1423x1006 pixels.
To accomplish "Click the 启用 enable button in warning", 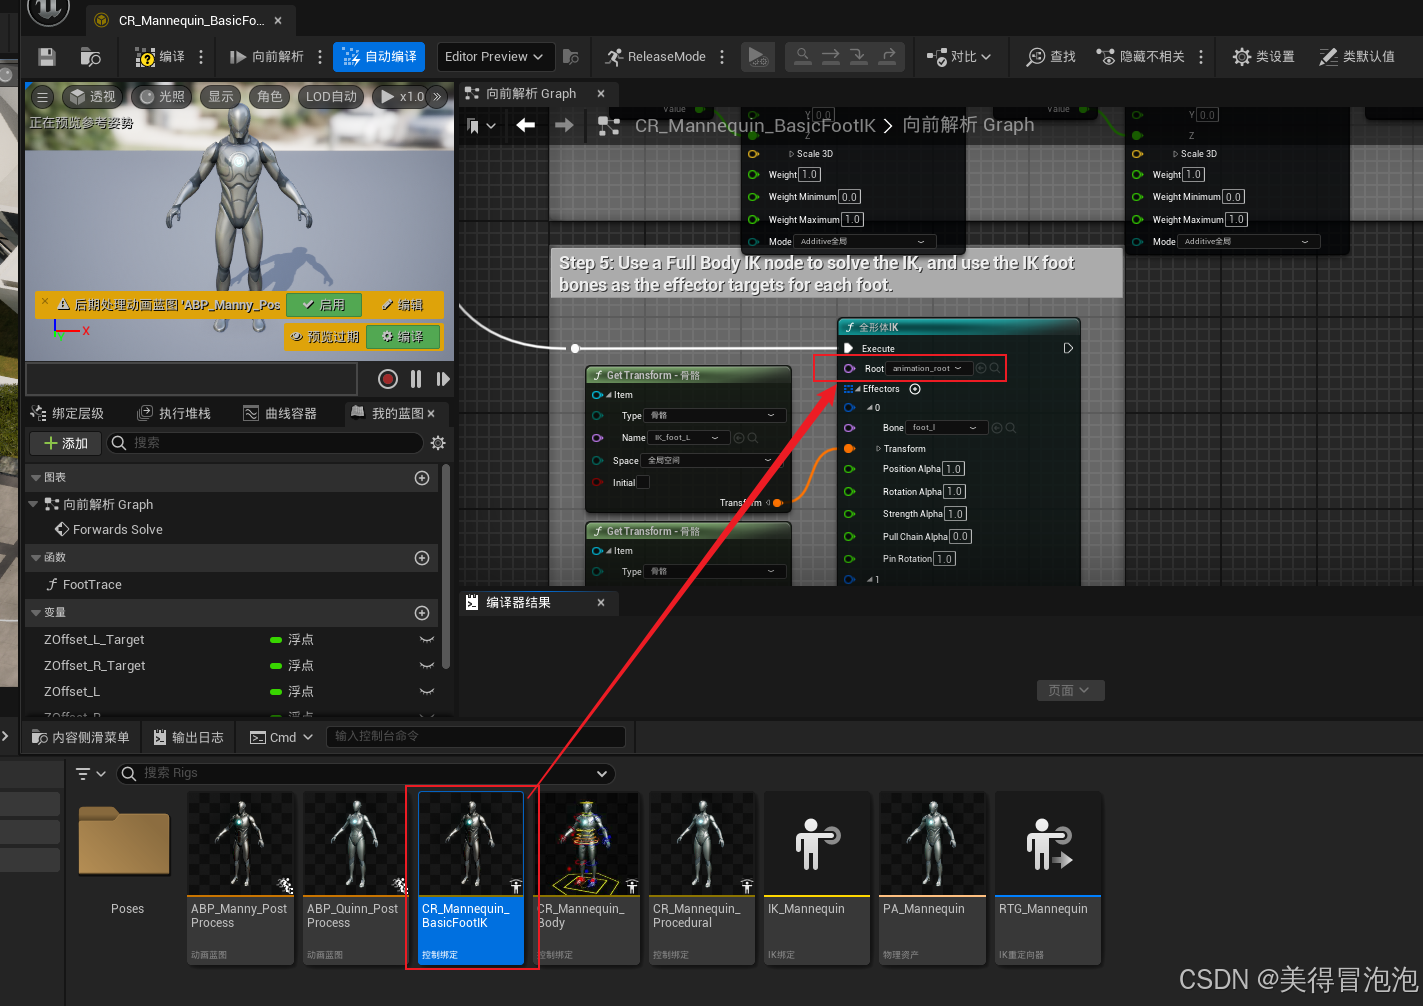I will [324, 305].
